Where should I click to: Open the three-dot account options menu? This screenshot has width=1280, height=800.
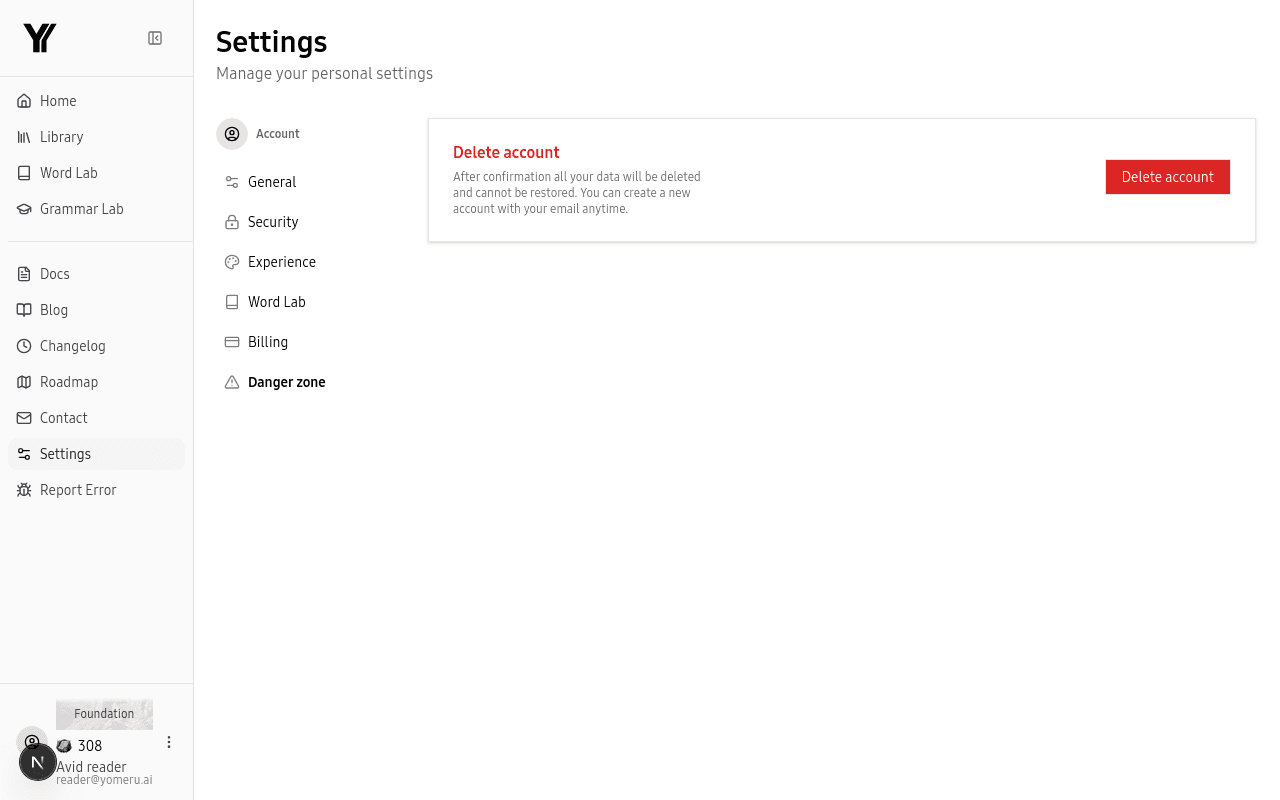[168, 742]
